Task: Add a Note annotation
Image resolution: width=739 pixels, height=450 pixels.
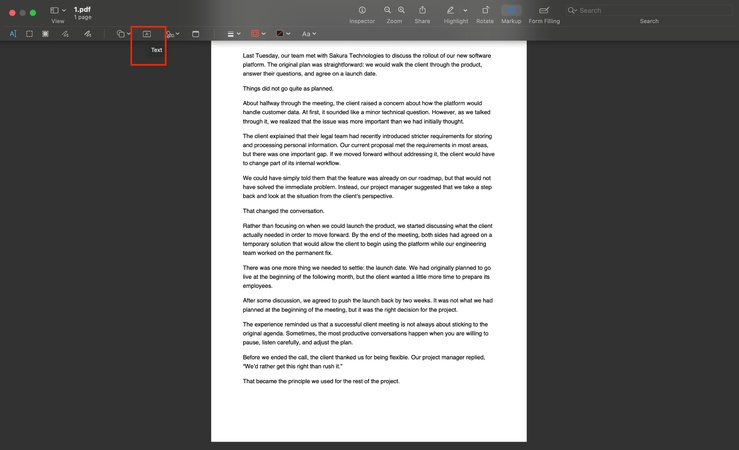Action: [196, 34]
